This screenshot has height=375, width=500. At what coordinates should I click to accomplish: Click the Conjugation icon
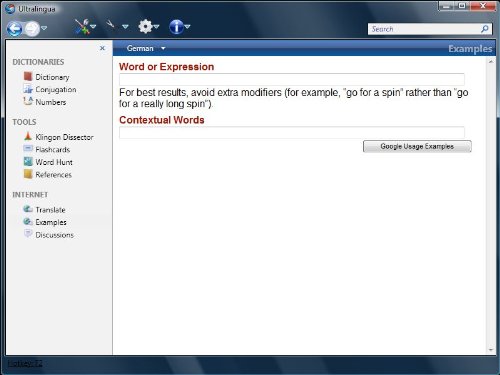coord(28,89)
